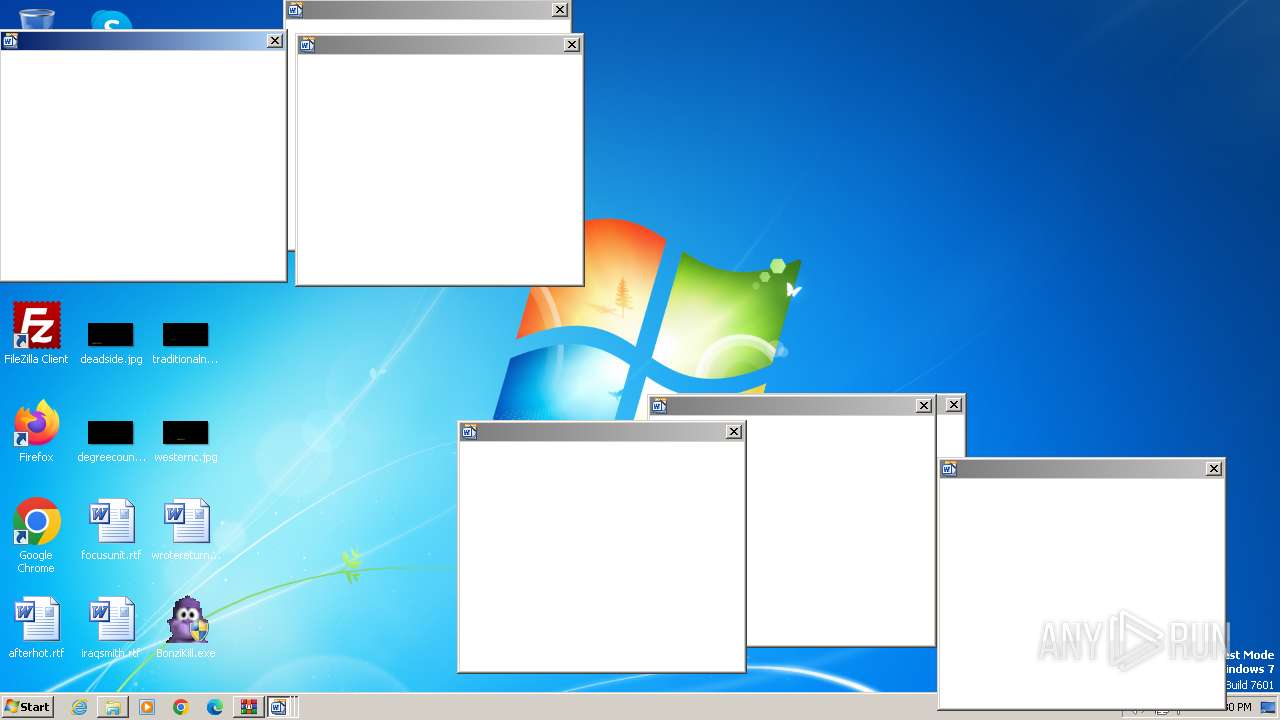Click the BonziKill.exe file name label
Viewport: 1280px width, 720px height.
click(x=186, y=653)
